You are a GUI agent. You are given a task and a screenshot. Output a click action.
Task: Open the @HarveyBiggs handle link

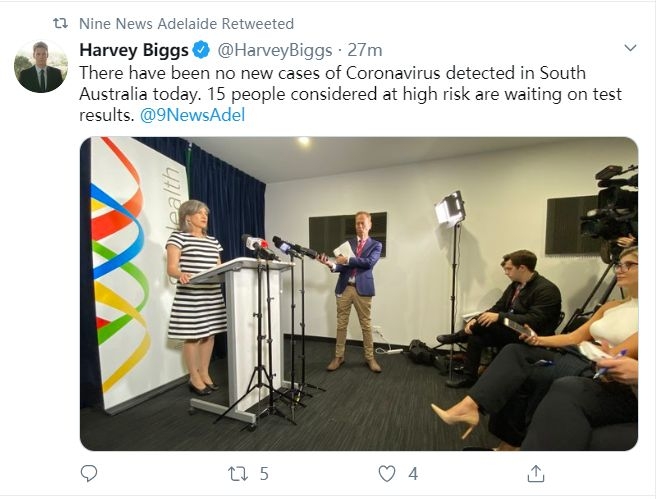(x=271, y=49)
